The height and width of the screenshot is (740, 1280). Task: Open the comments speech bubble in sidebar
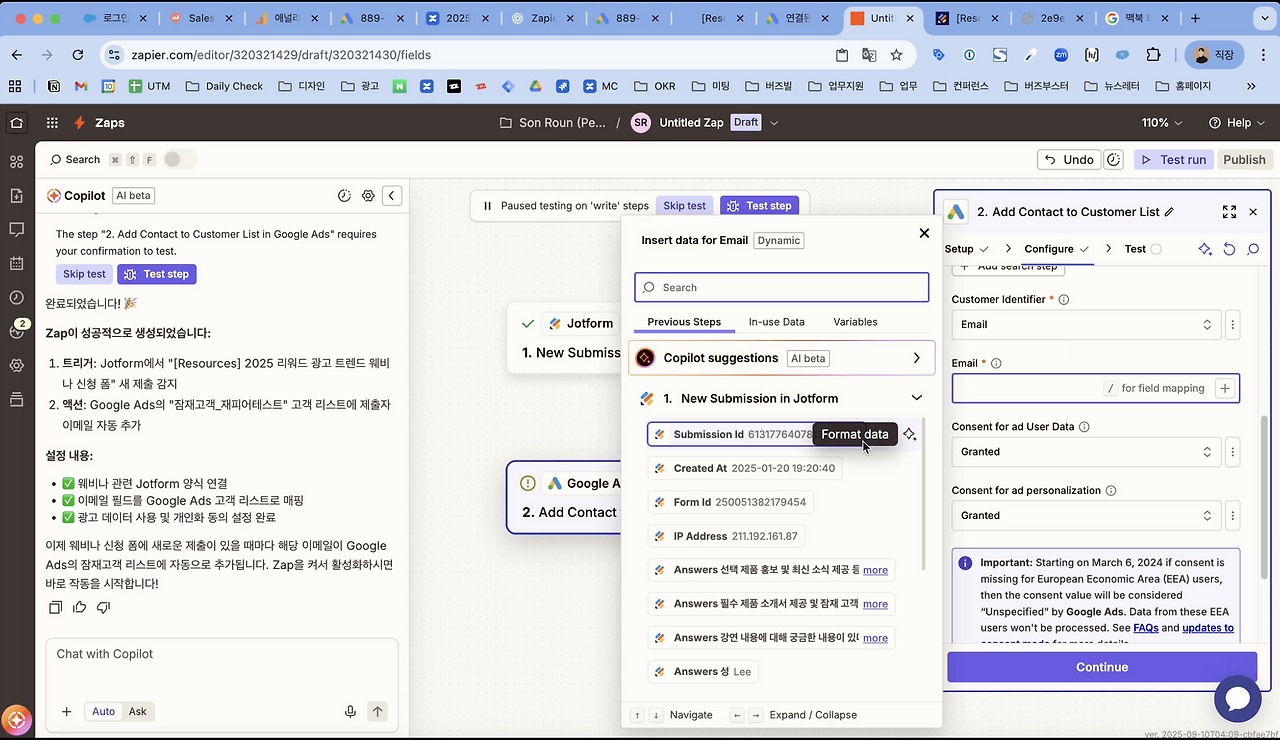tap(16, 230)
